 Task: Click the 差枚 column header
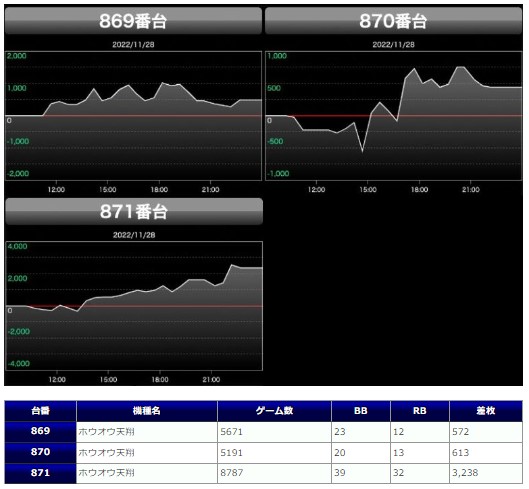(486, 411)
